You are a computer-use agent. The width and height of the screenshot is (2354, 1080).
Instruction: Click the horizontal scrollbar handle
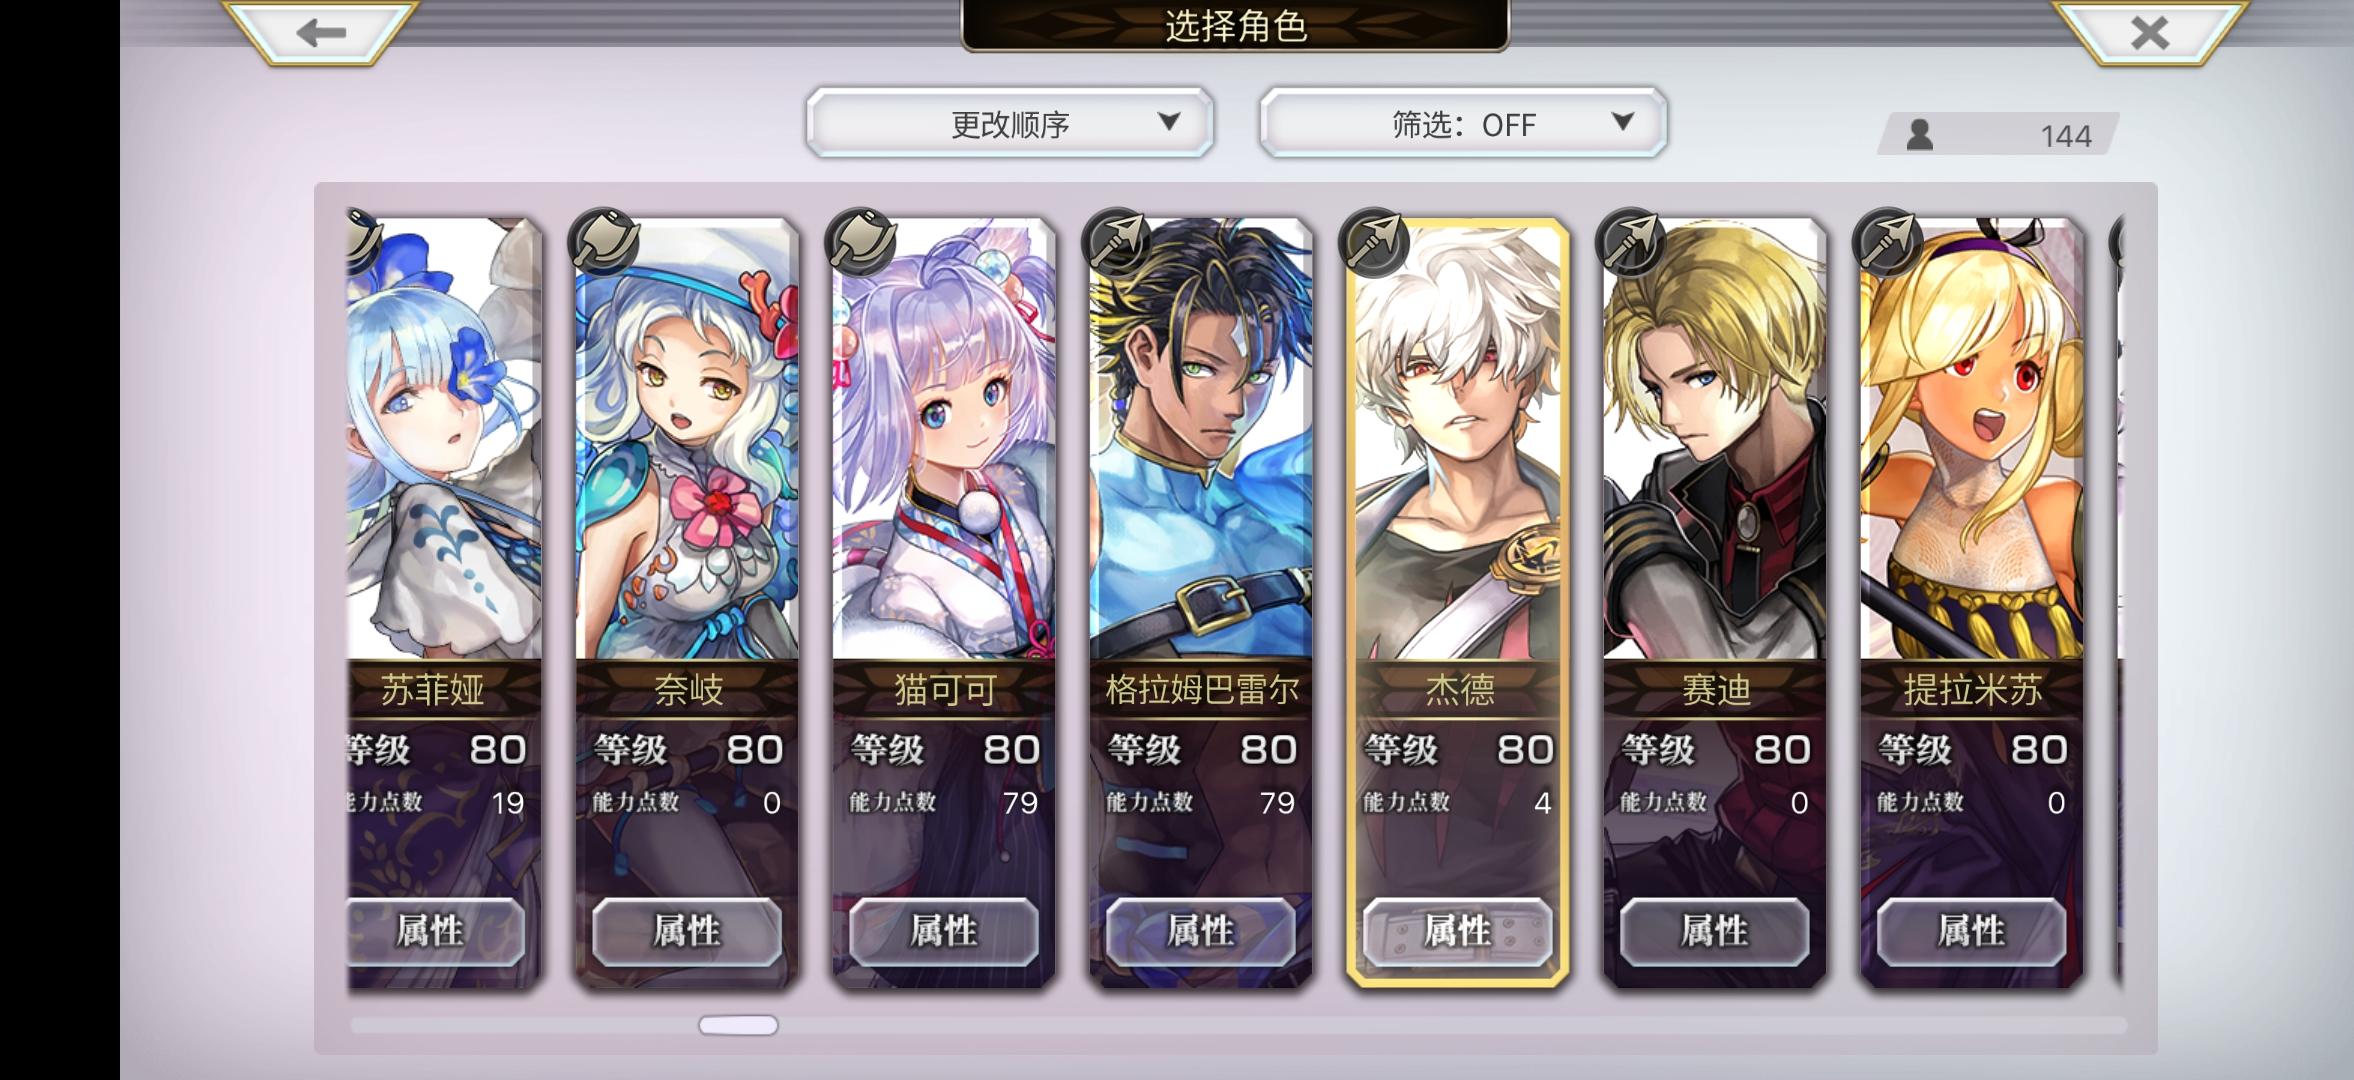coord(738,1025)
